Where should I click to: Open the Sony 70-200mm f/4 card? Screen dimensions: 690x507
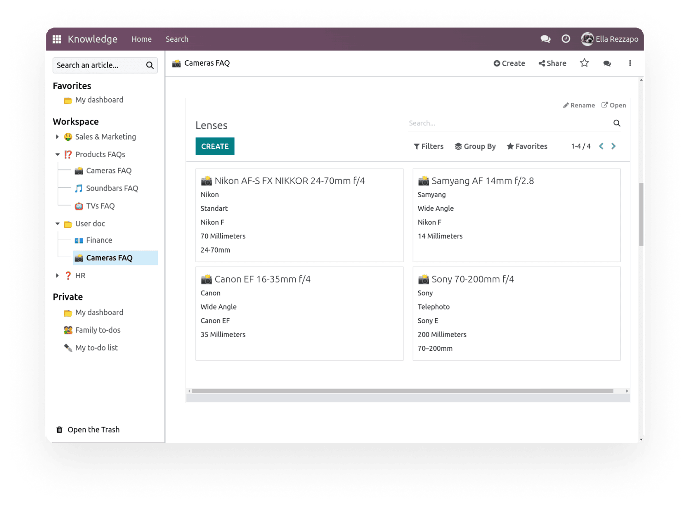(x=517, y=313)
